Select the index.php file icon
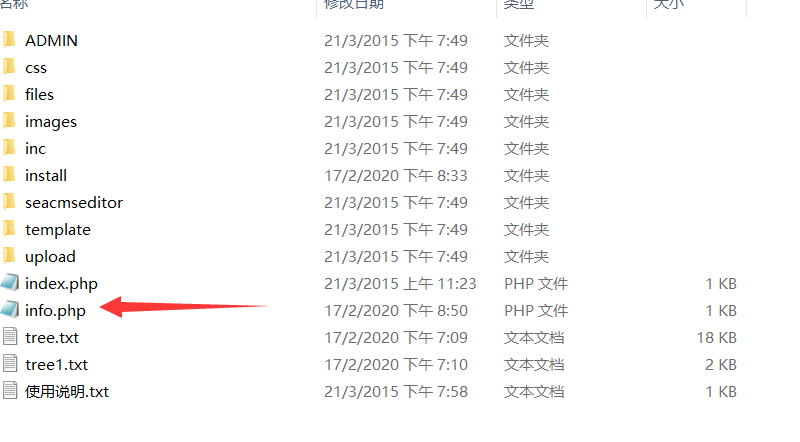 click(x=10, y=283)
